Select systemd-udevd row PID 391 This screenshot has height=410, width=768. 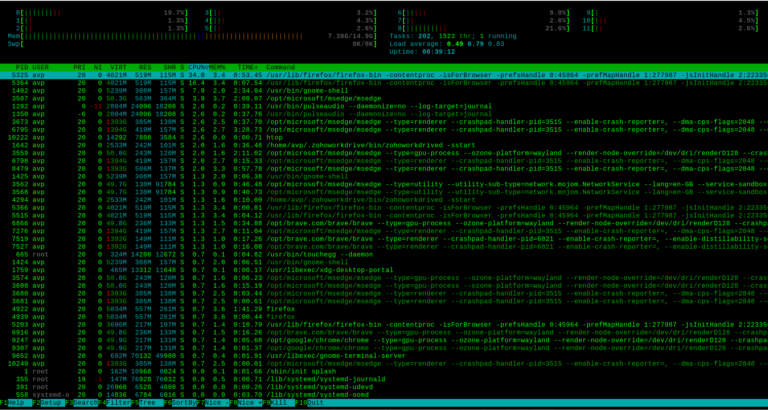384,387
